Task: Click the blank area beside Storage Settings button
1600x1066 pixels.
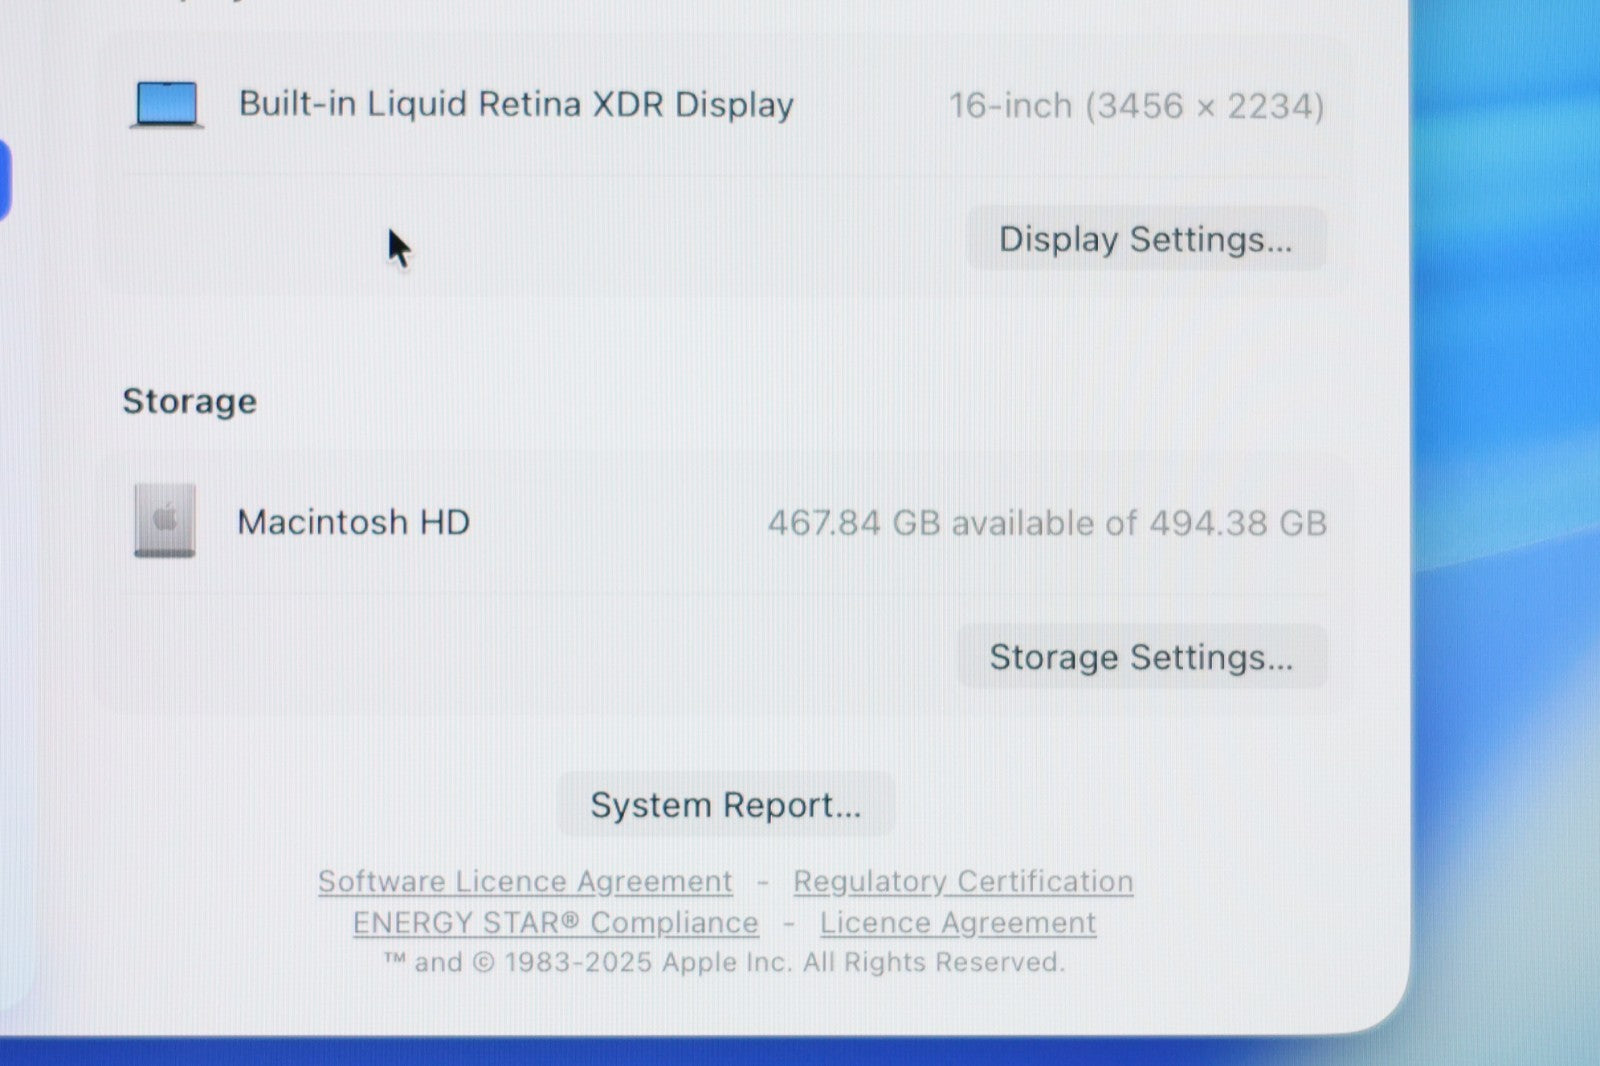Action: pyautogui.click(x=500, y=657)
